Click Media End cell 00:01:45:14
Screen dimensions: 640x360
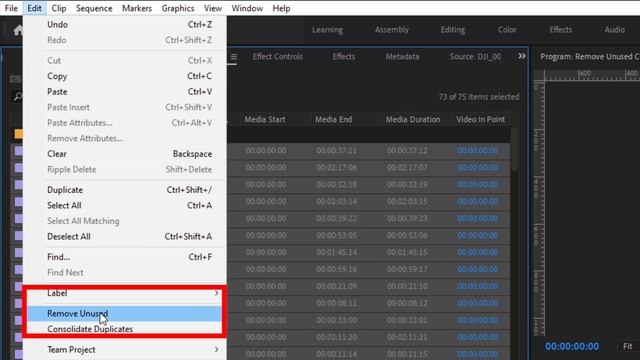[336, 252]
